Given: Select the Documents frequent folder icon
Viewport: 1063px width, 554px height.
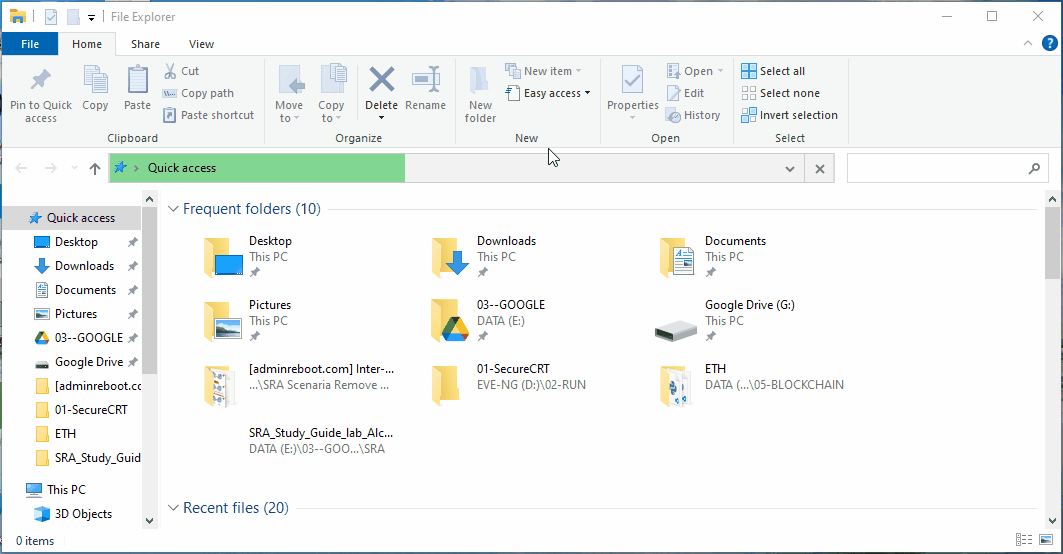Looking at the screenshot, I should pos(678,257).
